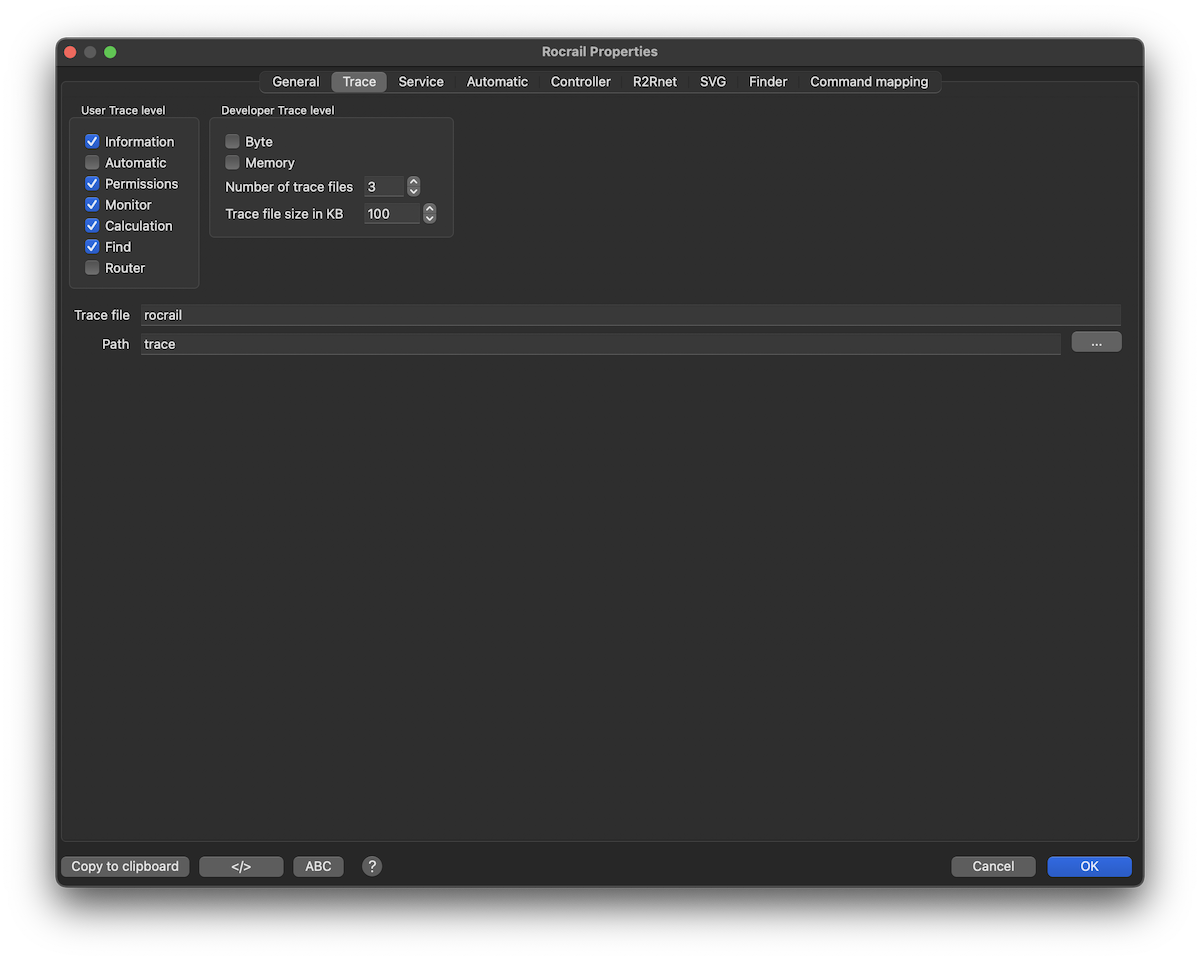Click the Trace file size stepper
The image size is (1200, 961).
429,214
